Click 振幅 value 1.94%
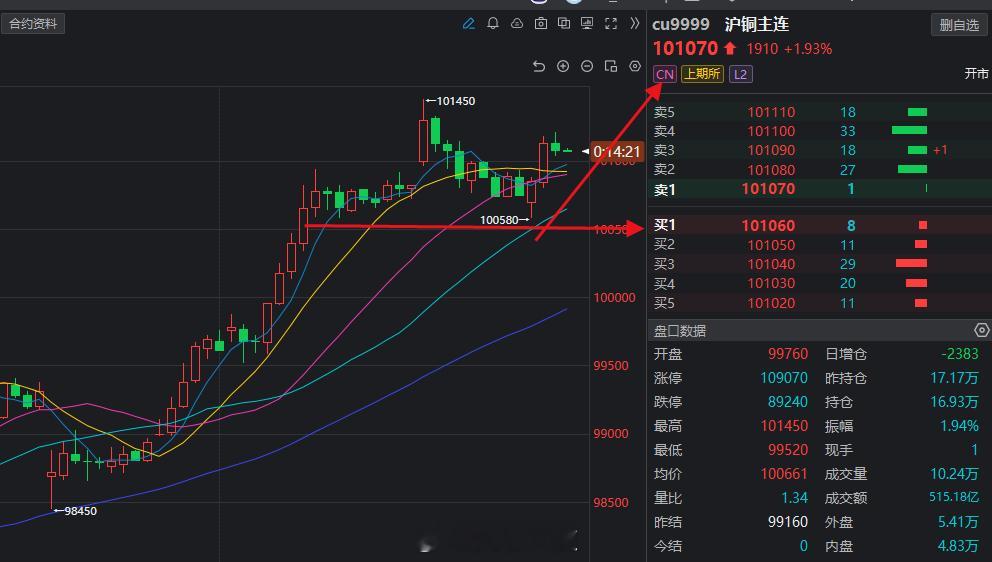The width and height of the screenshot is (992, 562). (960, 426)
